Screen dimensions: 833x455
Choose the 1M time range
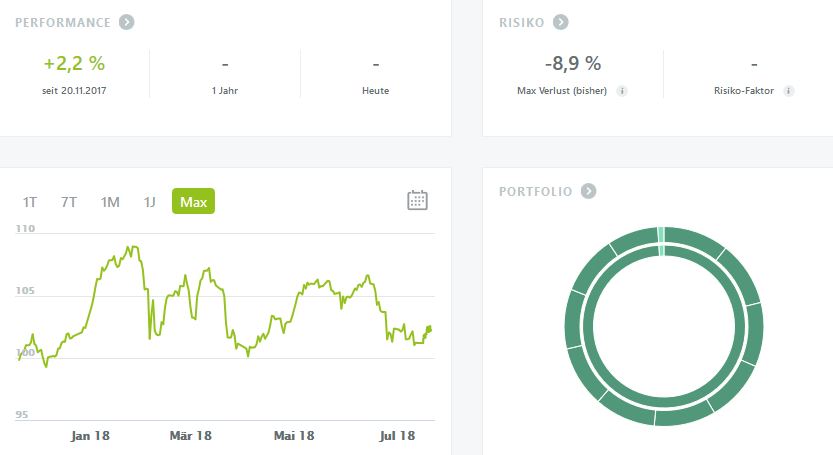[110, 202]
